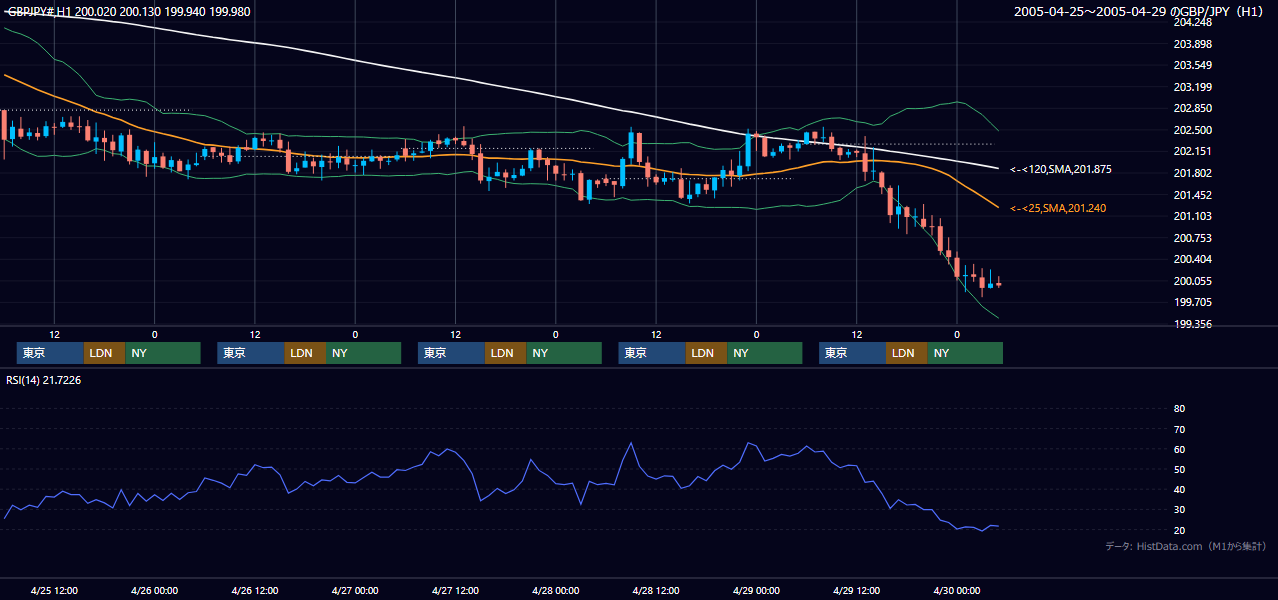Select the 4/26 12:00 time axis label
1278x600 pixels.
click(x=254, y=590)
